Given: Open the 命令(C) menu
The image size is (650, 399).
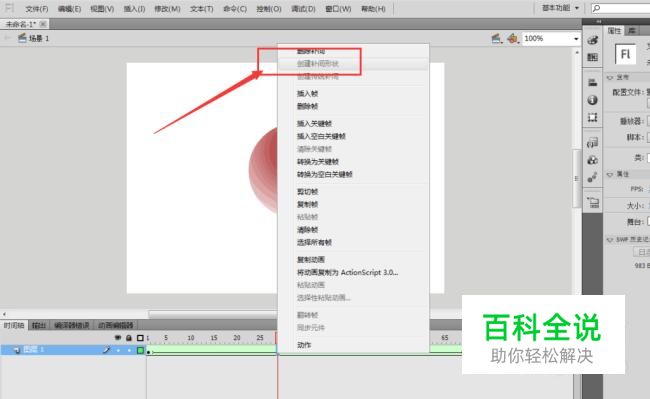Looking at the screenshot, I should [235, 9].
